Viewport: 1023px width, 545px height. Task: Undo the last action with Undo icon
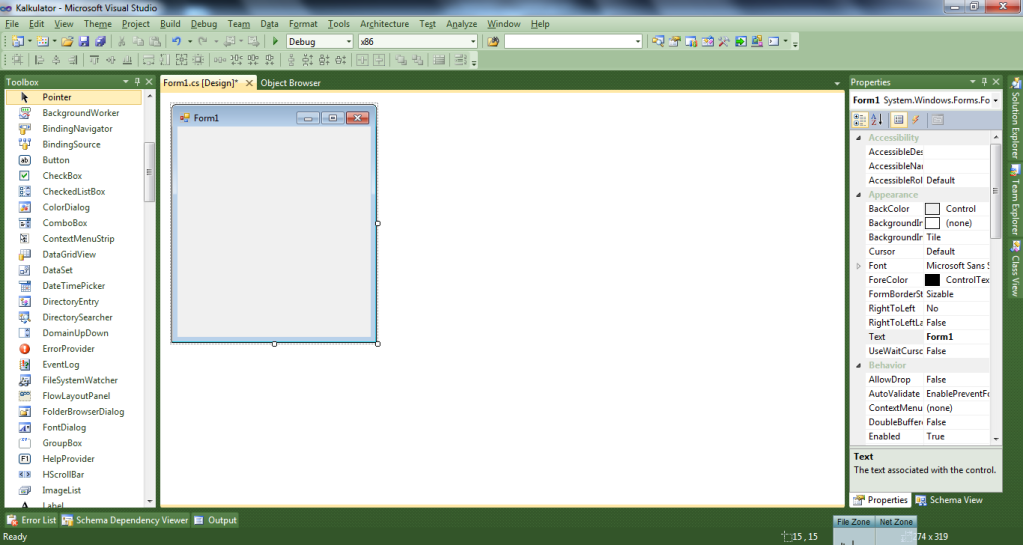point(176,41)
